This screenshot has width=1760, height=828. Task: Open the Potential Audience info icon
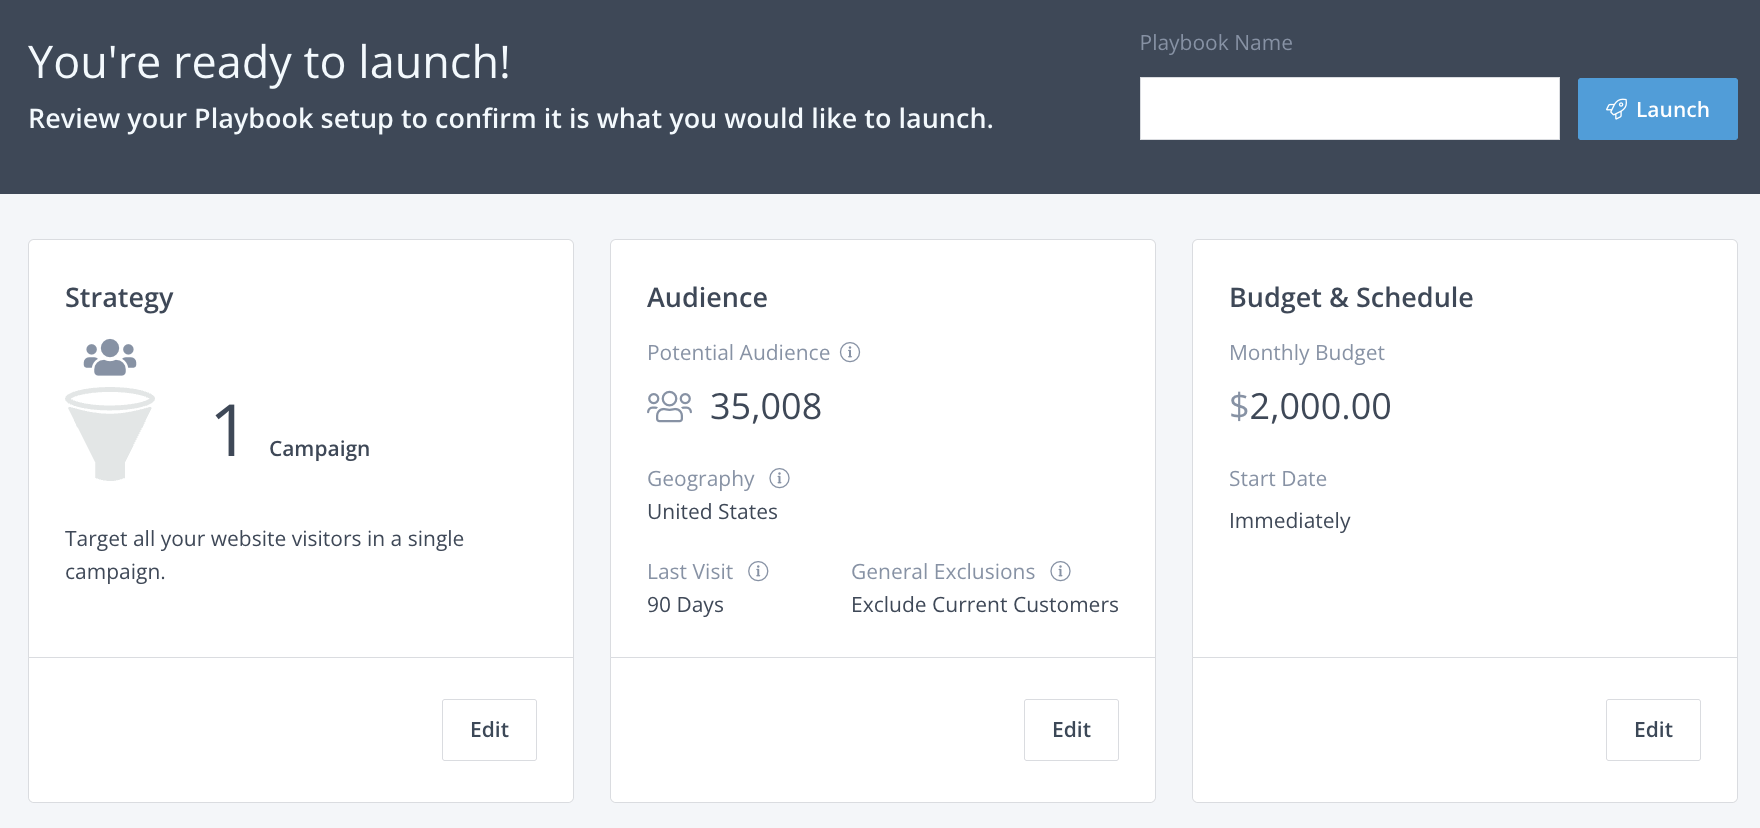850,352
